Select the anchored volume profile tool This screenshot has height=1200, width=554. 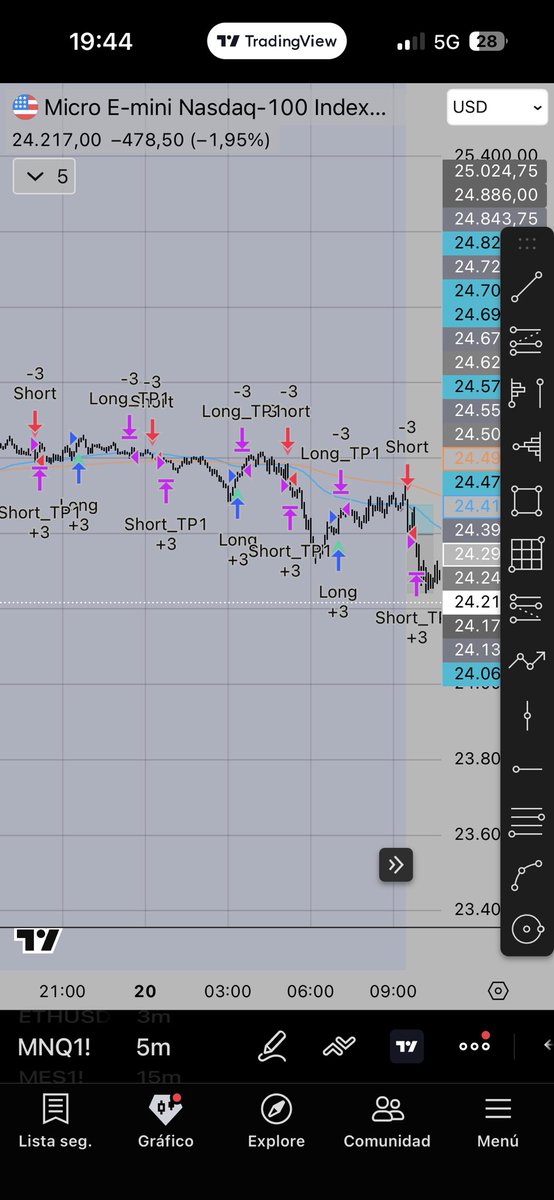[x=526, y=446]
